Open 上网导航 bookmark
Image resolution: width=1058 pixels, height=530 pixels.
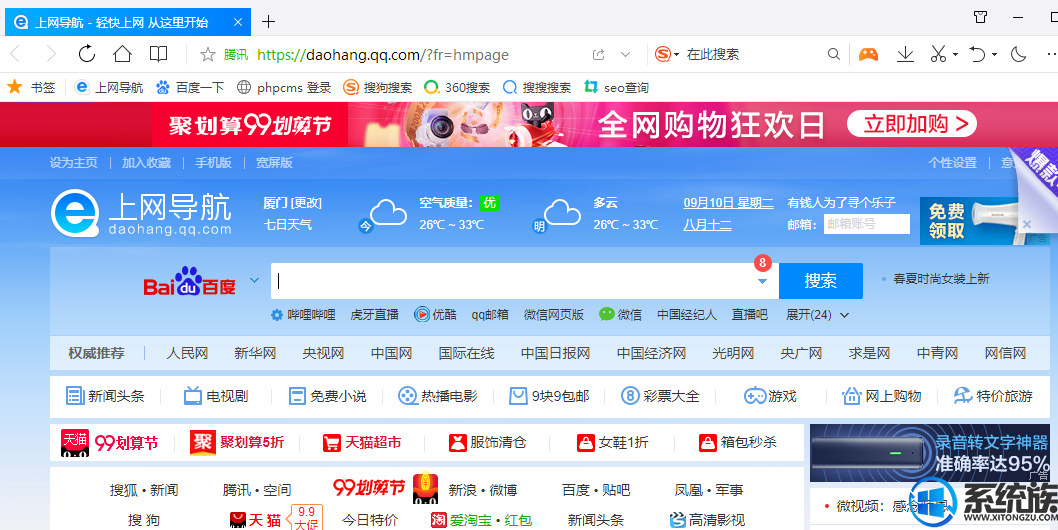point(109,87)
